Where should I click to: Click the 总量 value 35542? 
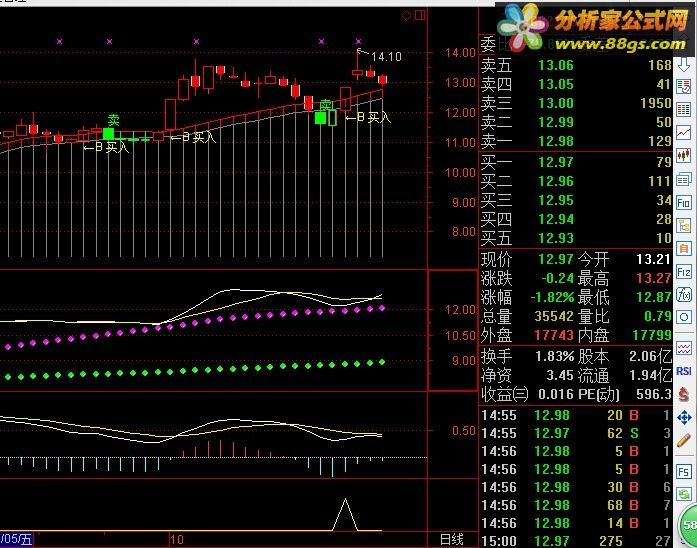(x=554, y=316)
